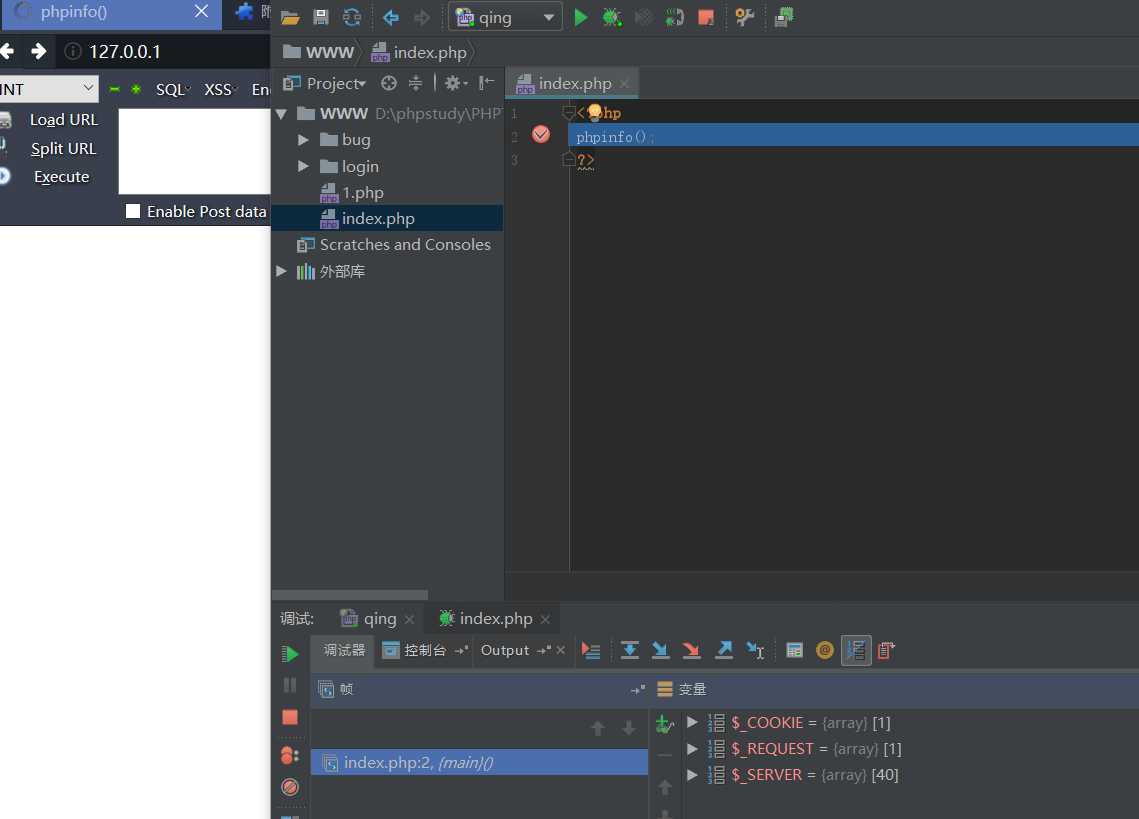Open the Project panel gear settings menu
The image size is (1139, 819).
coord(456,84)
